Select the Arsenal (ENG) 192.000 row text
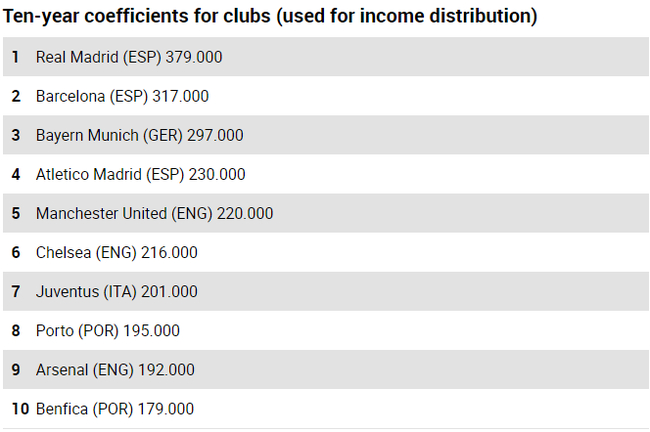This screenshot has width=650, height=432. click(115, 370)
